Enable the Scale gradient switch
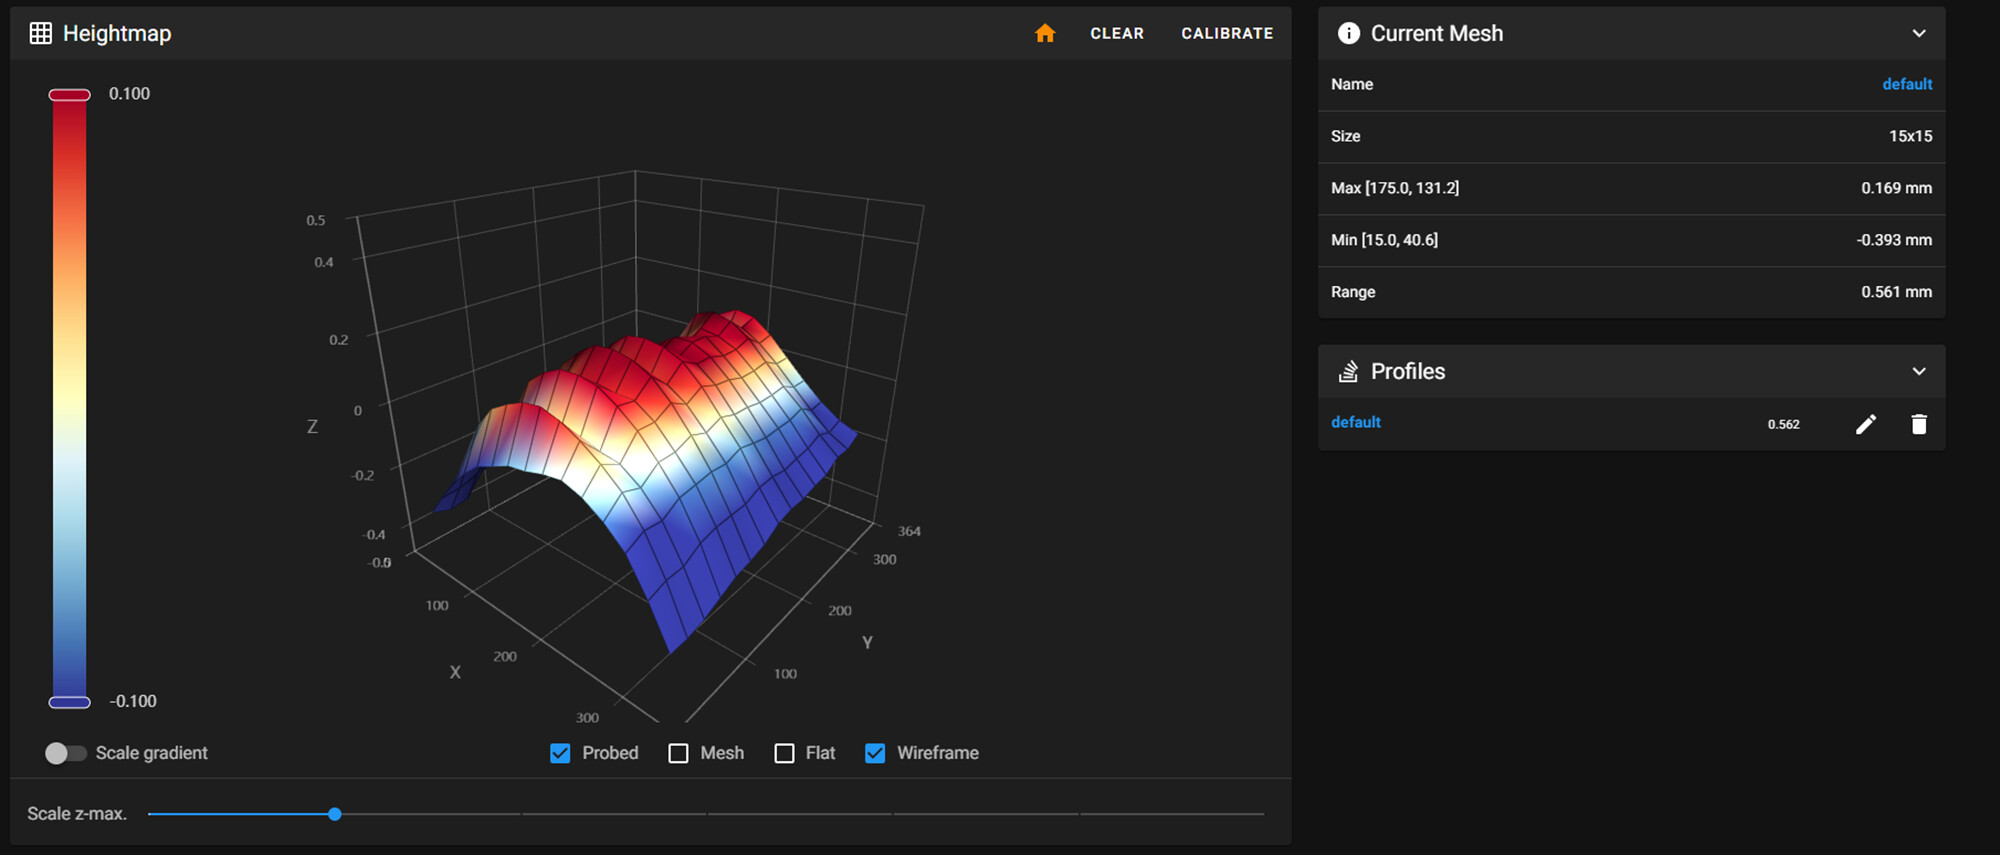Viewport: 2000px width, 855px height. (65, 753)
